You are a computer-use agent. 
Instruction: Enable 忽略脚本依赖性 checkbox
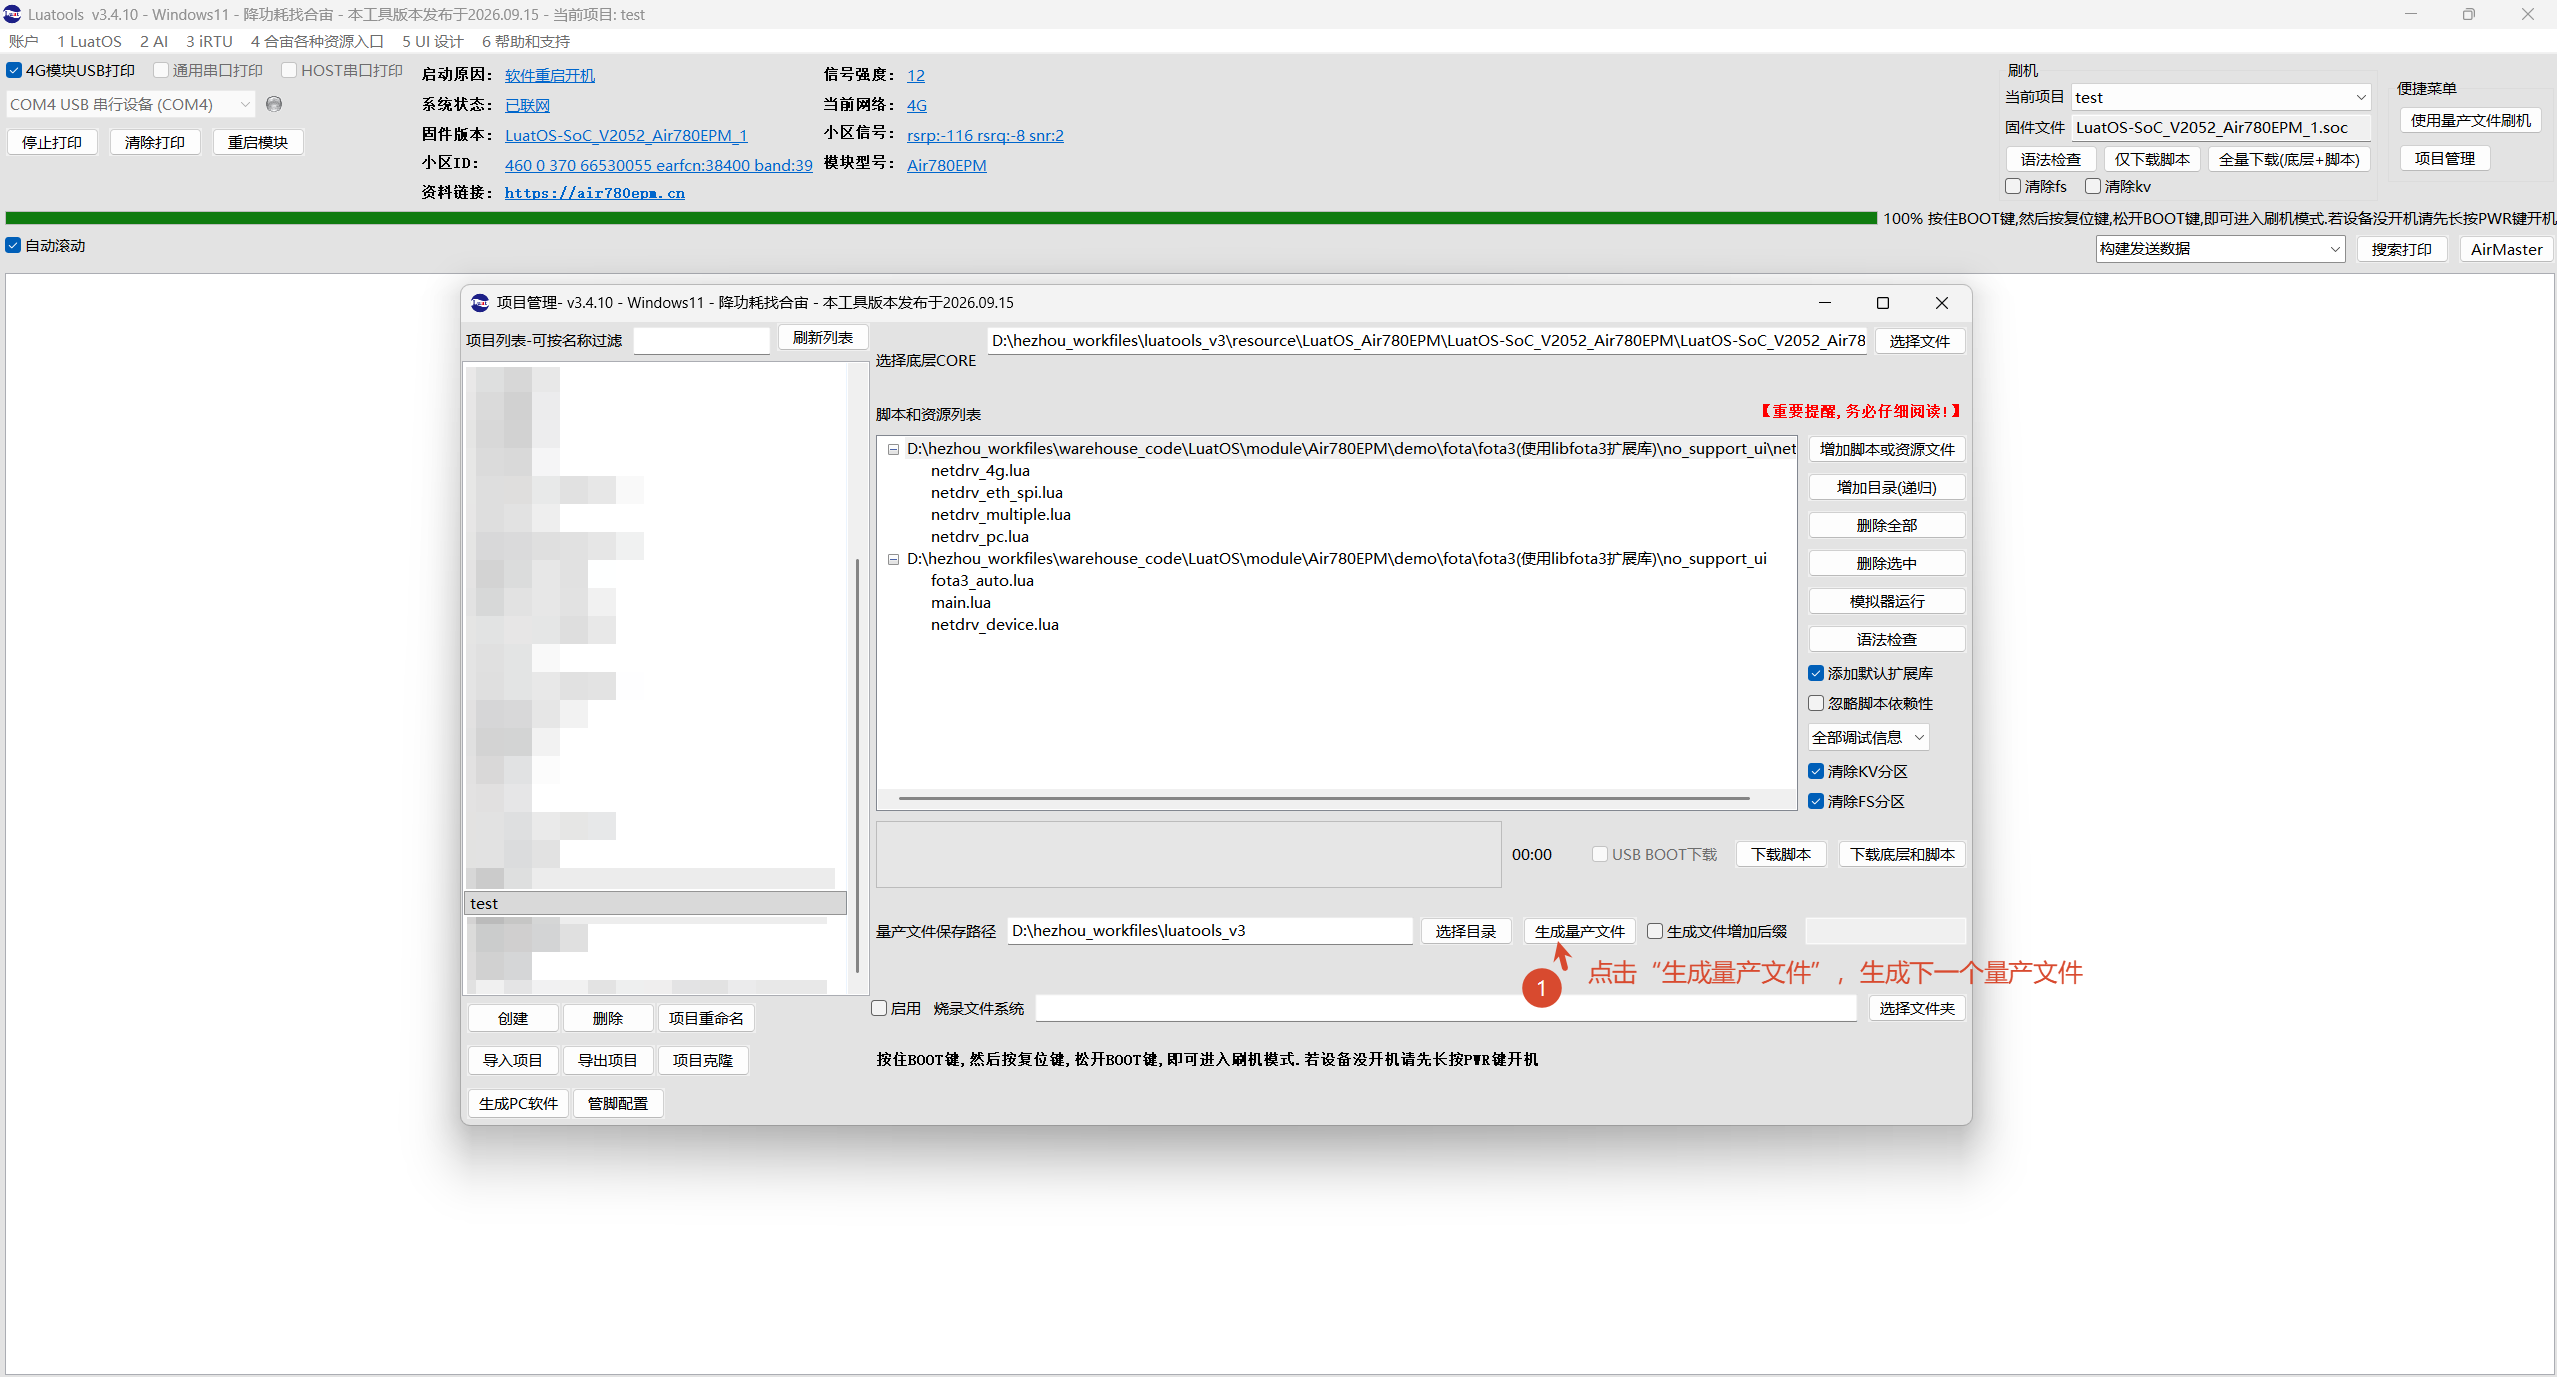click(1816, 703)
